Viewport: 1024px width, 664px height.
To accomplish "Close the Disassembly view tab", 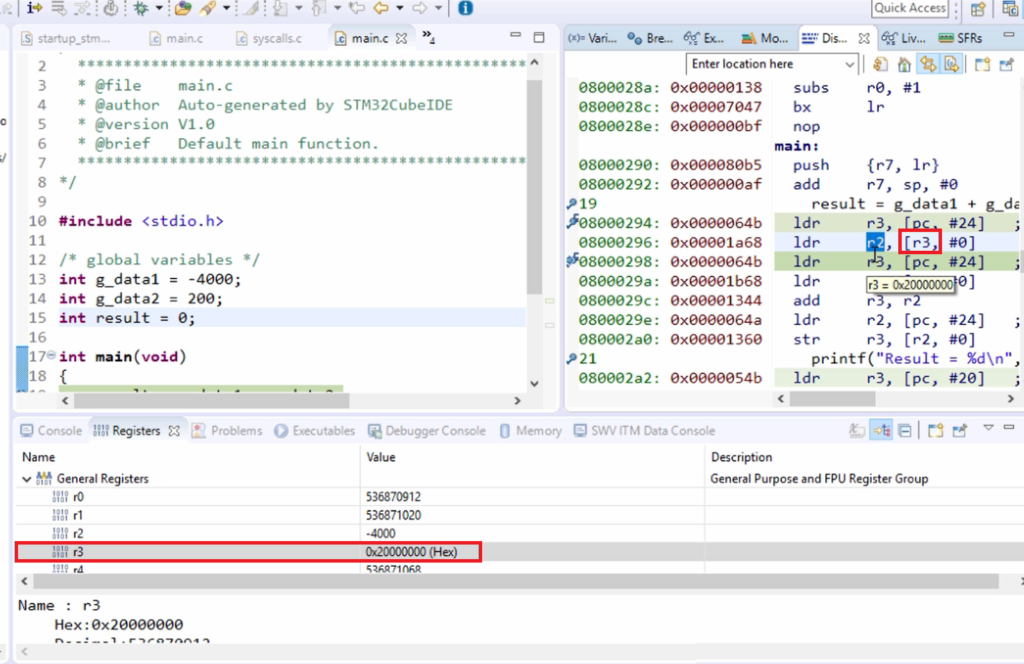I will coord(864,39).
